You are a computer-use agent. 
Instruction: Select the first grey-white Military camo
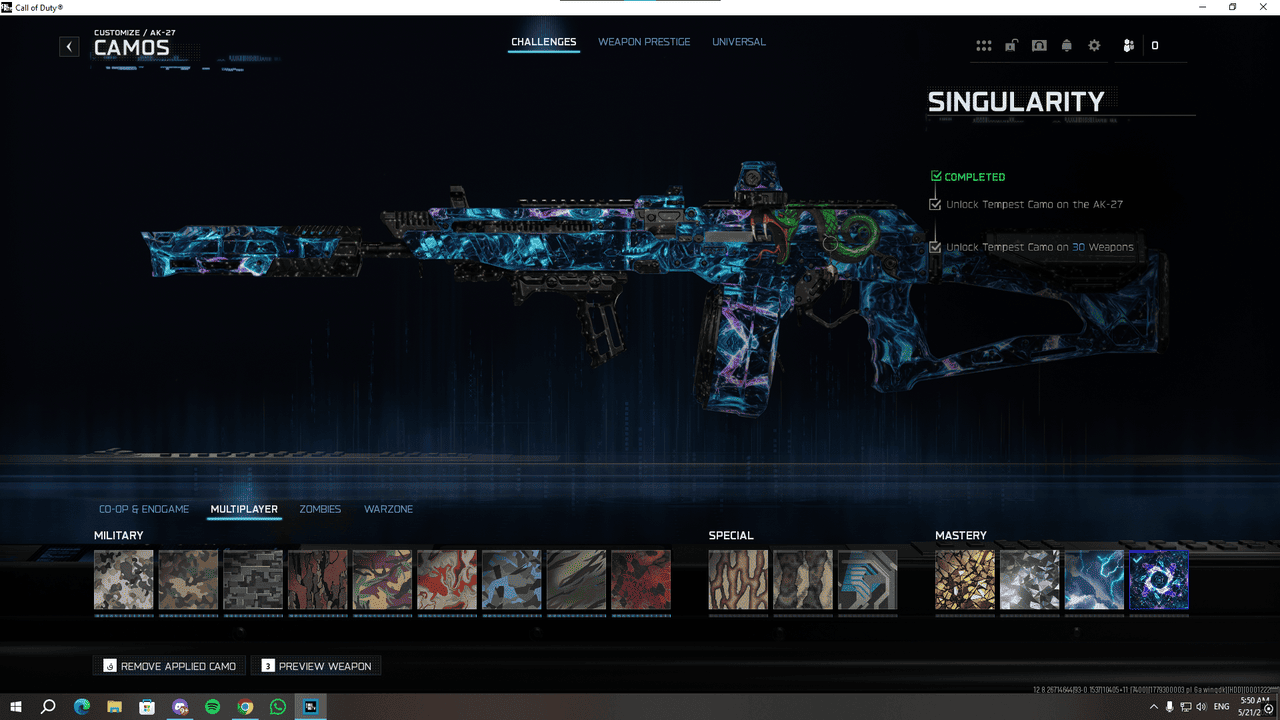124,580
